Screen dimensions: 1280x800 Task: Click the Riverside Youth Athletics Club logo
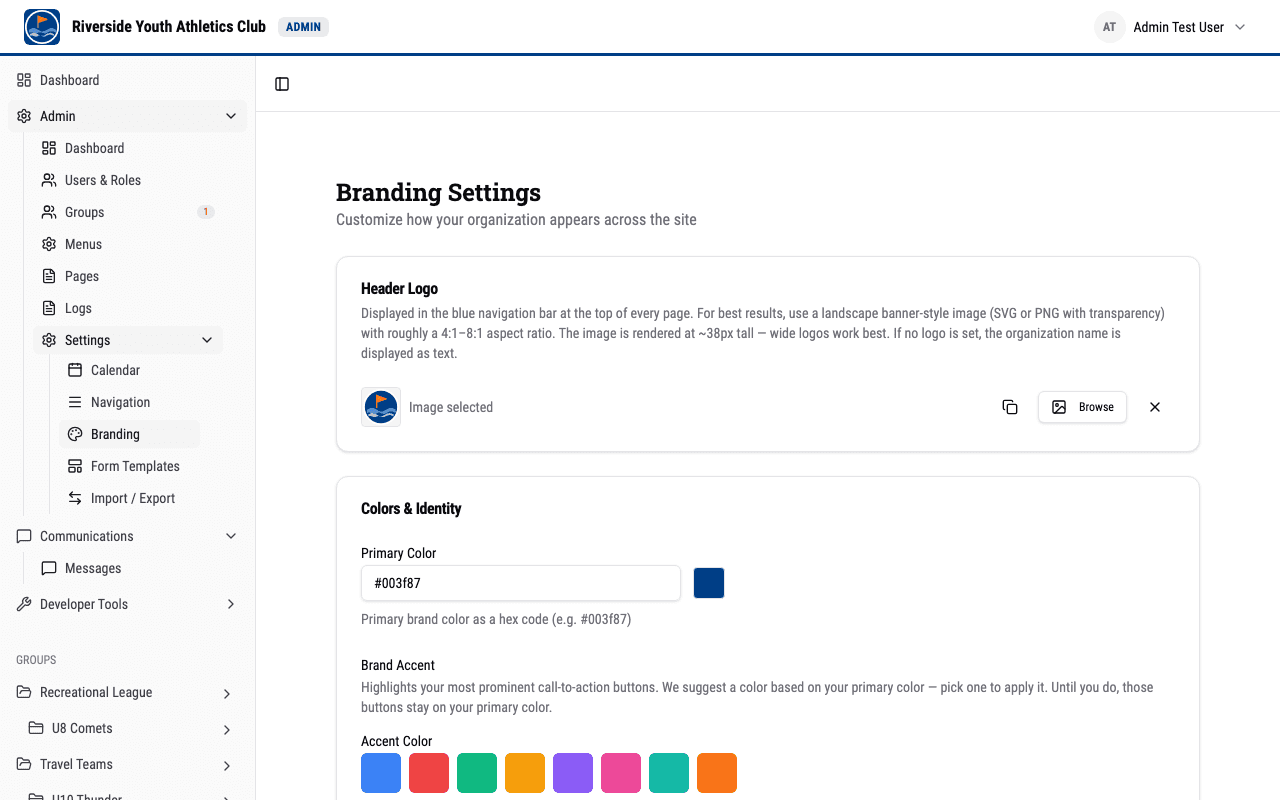pos(42,27)
